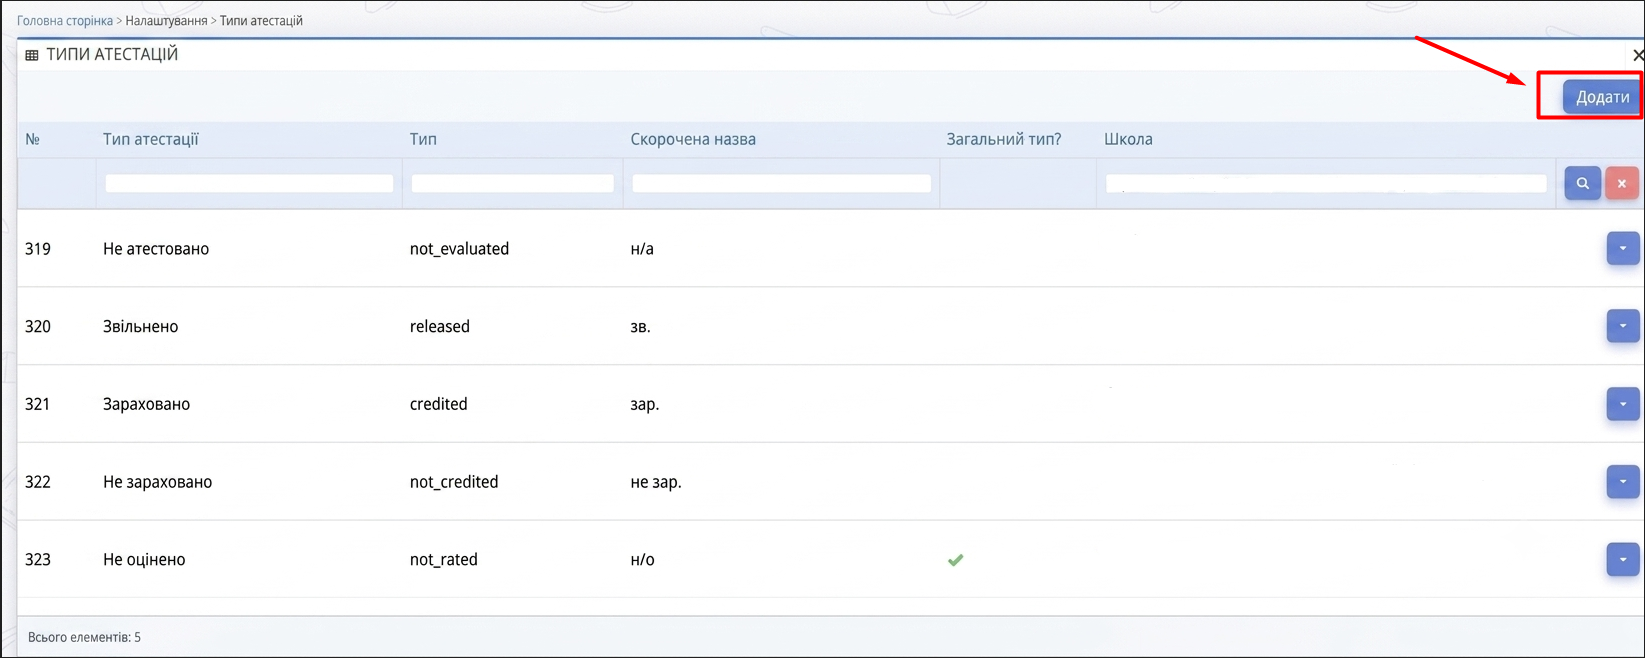
Task: Expand the actions menu for Не зараховано
Action: [1622, 481]
